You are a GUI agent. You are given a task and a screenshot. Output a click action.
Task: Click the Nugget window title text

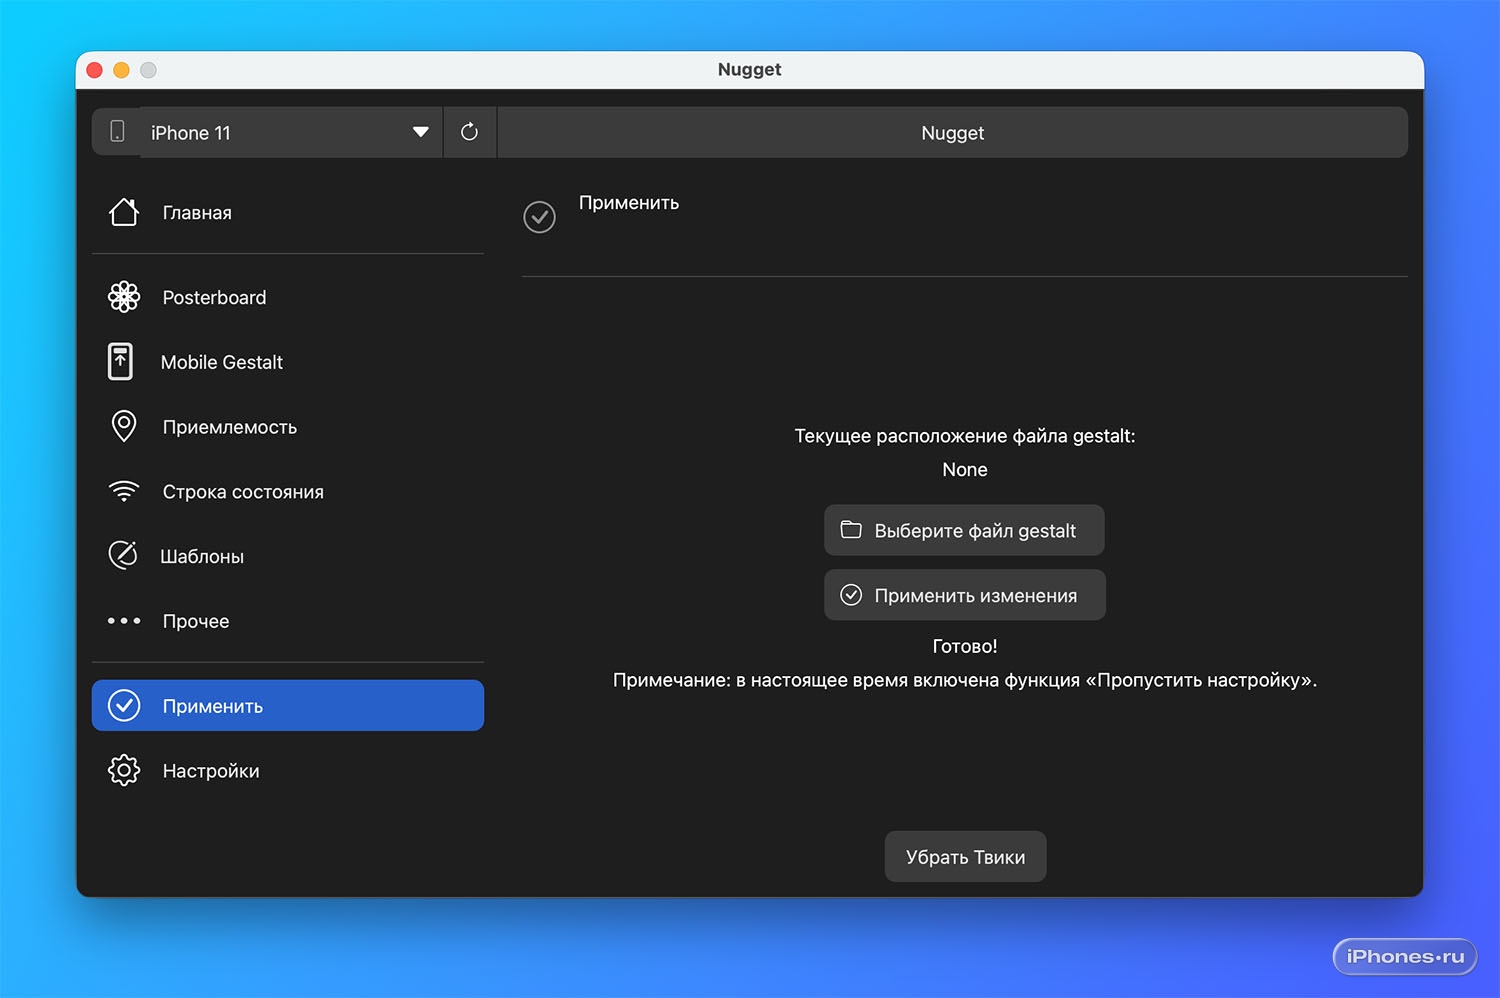coord(750,69)
